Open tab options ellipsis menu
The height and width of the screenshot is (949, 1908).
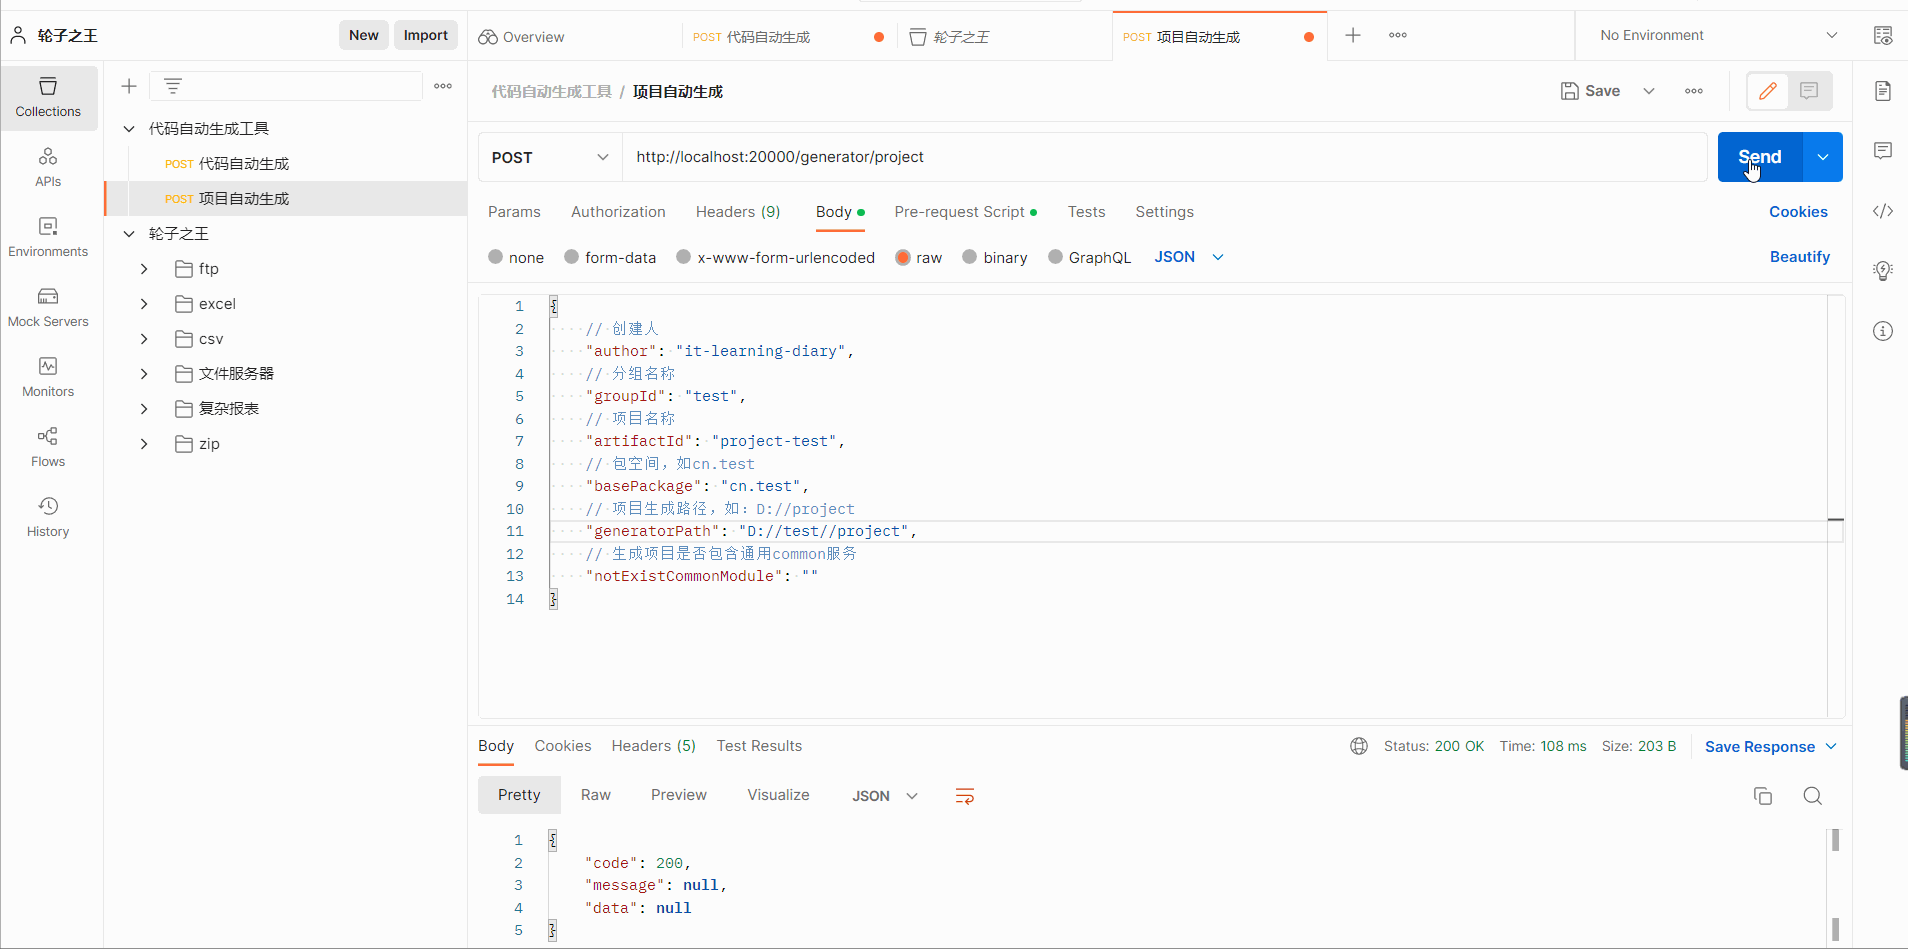point(1398,35)
